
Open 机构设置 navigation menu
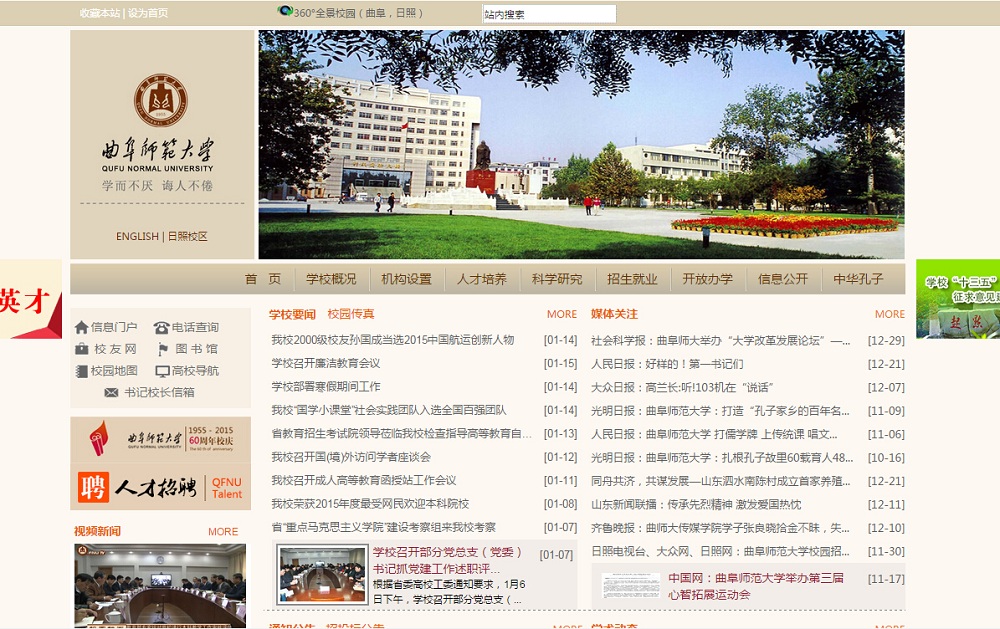click(x=406, y=279)
